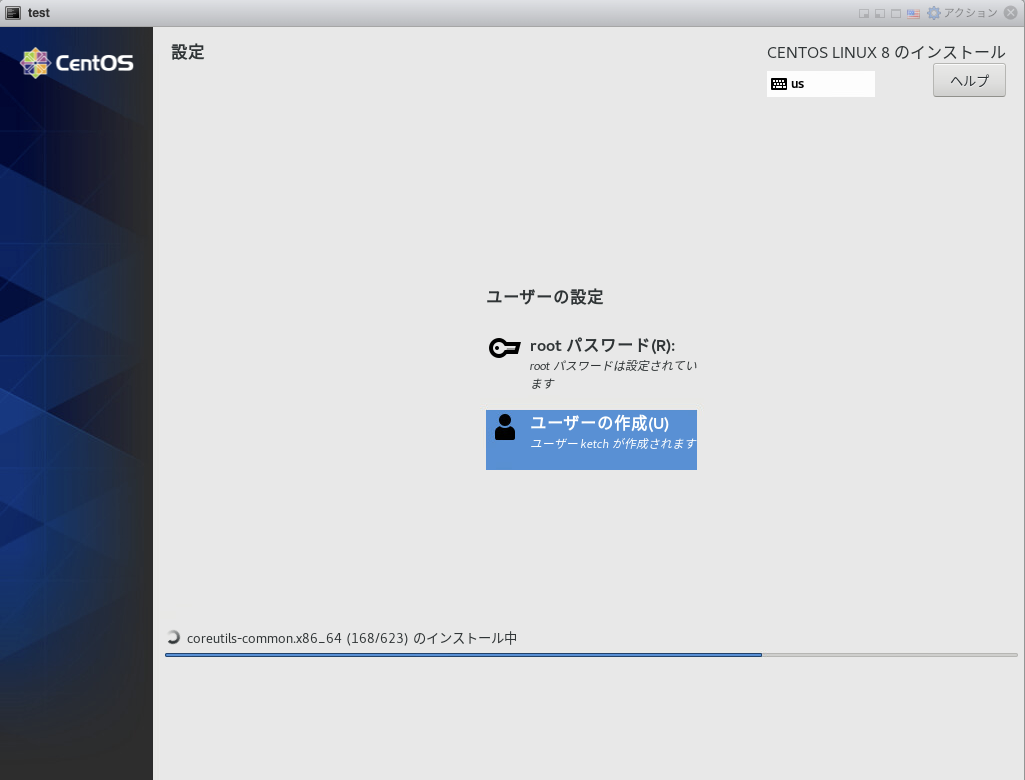The height and width of the screenshot is (780, 1025).
Task: Open the Action (アクション) gear menu
Action: coord(962,12)
